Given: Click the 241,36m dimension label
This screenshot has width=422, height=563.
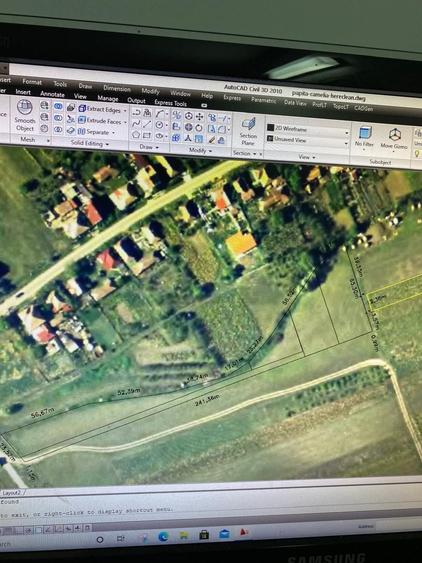Looking at the screenshot, I should pos(207,400).
